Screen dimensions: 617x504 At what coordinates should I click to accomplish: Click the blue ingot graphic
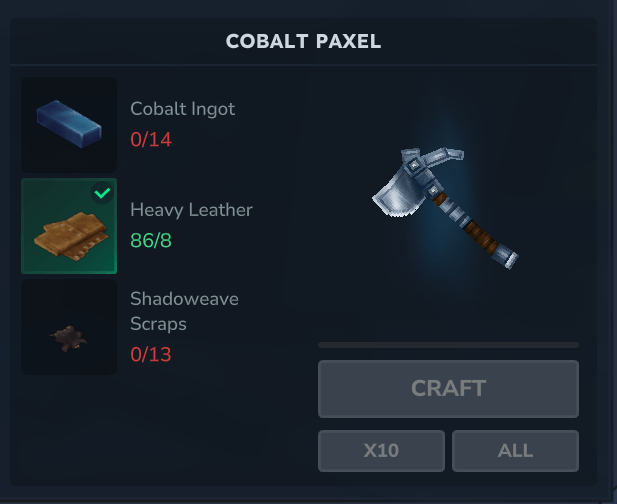coord(69,124)
